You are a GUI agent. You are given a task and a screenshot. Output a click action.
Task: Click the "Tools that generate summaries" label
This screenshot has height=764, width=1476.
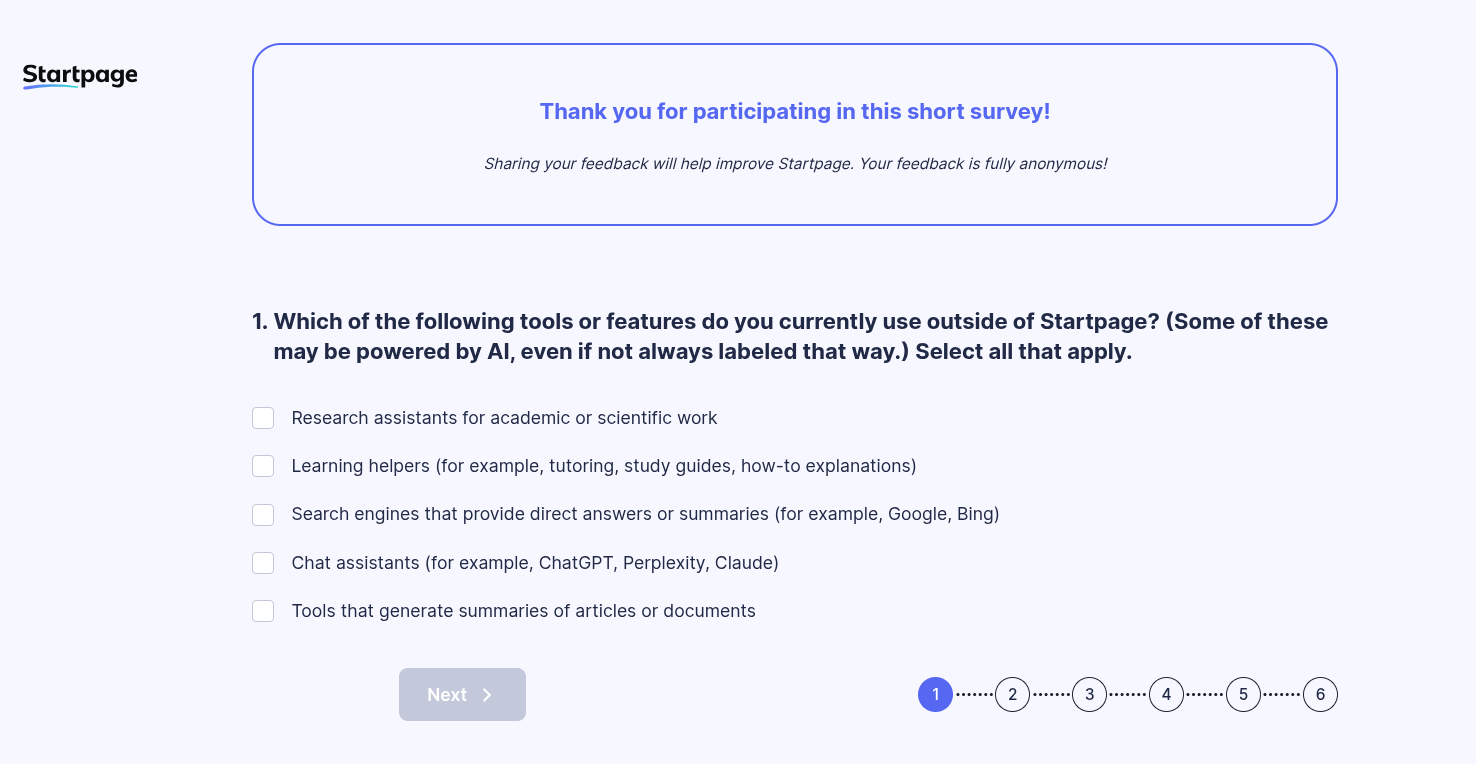523,611
